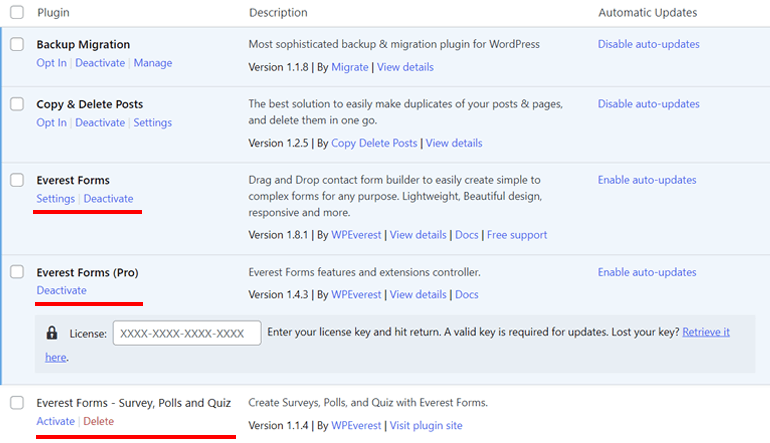Check the Copy & Delete Posts checkbox
Screen dimensions: 770x443
pos(17,104)
